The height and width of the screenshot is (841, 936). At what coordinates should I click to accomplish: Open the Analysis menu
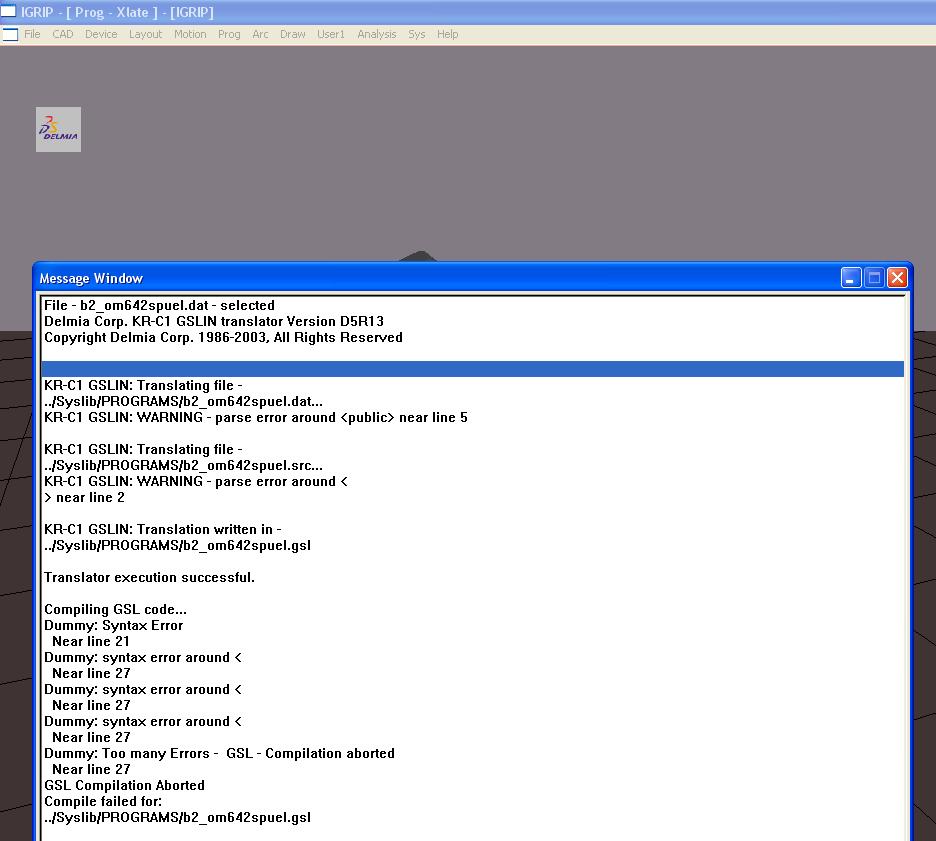click(x=377, y=35)
